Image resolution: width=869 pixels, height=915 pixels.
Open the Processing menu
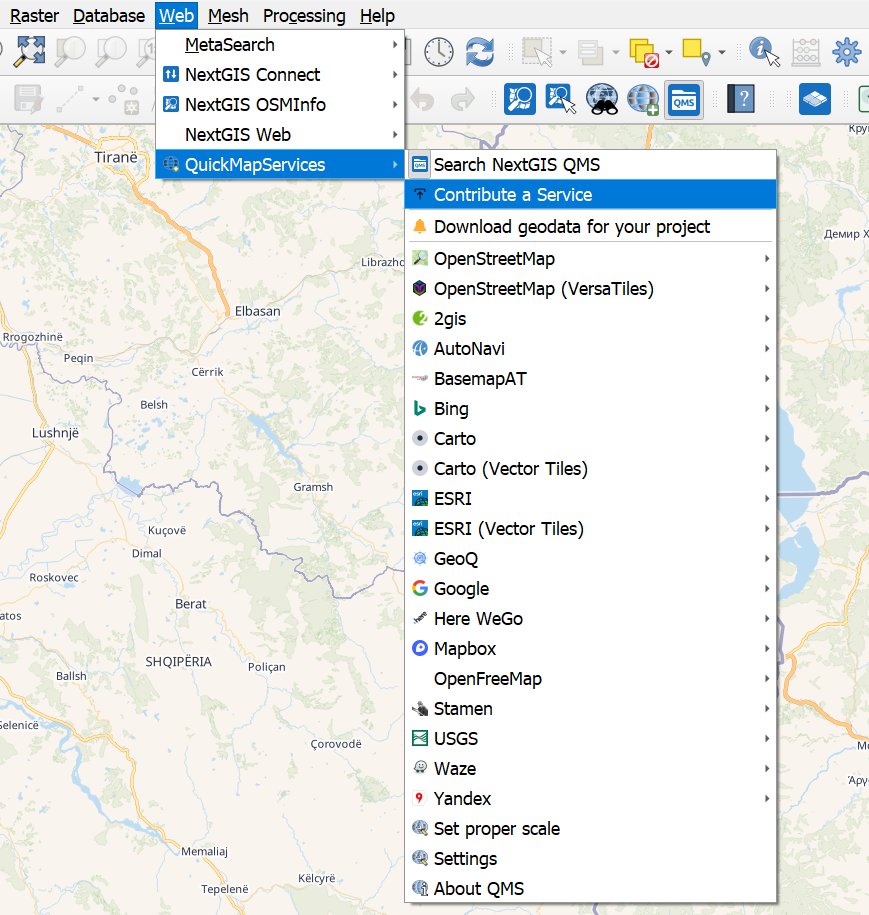pos(304,16)
